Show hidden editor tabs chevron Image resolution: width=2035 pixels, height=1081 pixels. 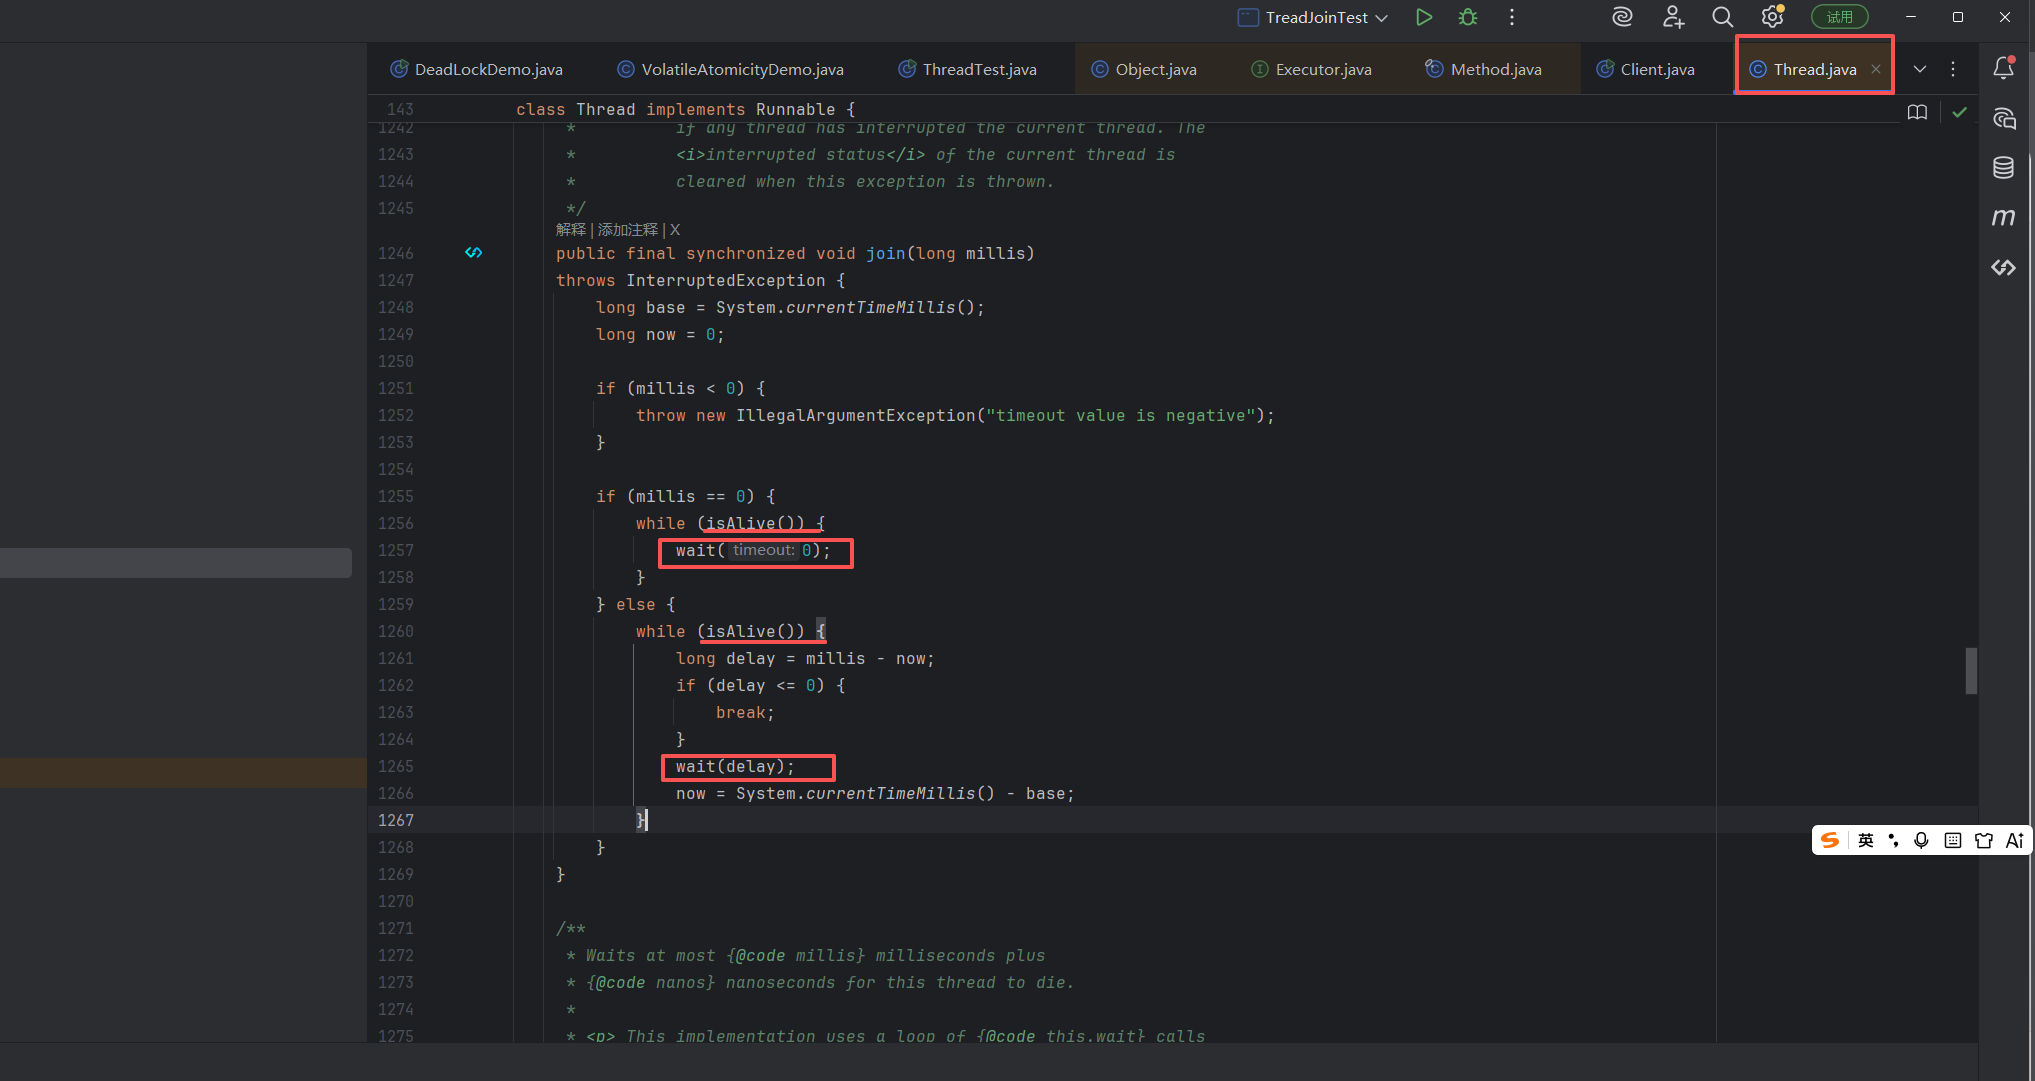(x=1920, y=69)
